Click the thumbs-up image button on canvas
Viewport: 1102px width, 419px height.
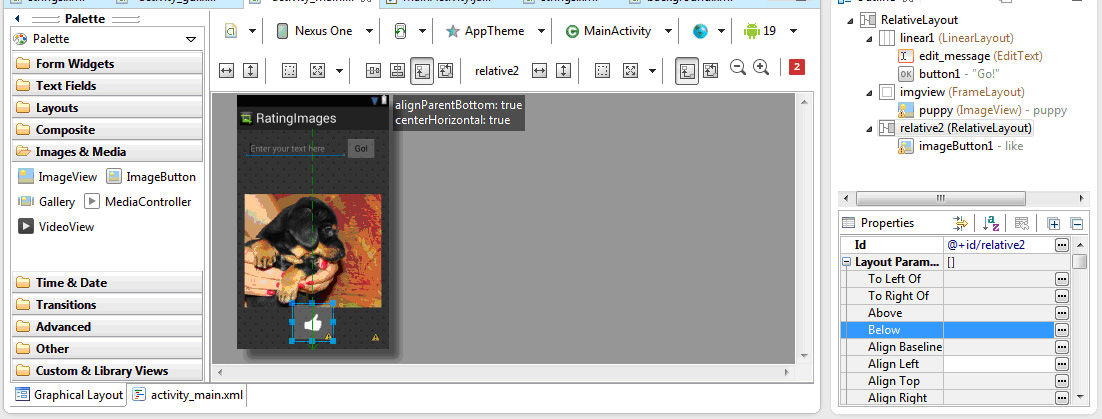tap(312, 323)
